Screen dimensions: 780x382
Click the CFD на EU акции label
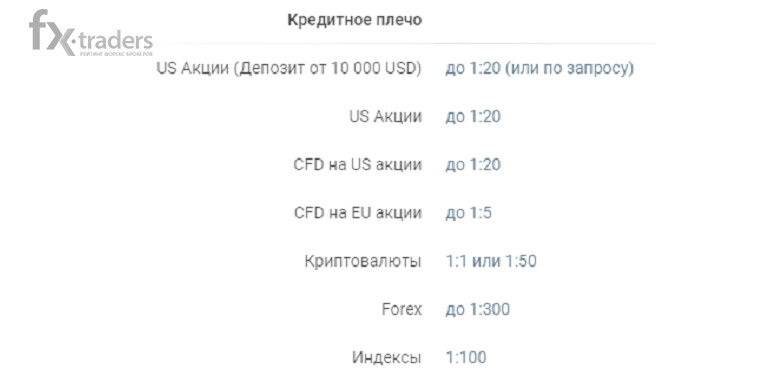coord(358,213)
